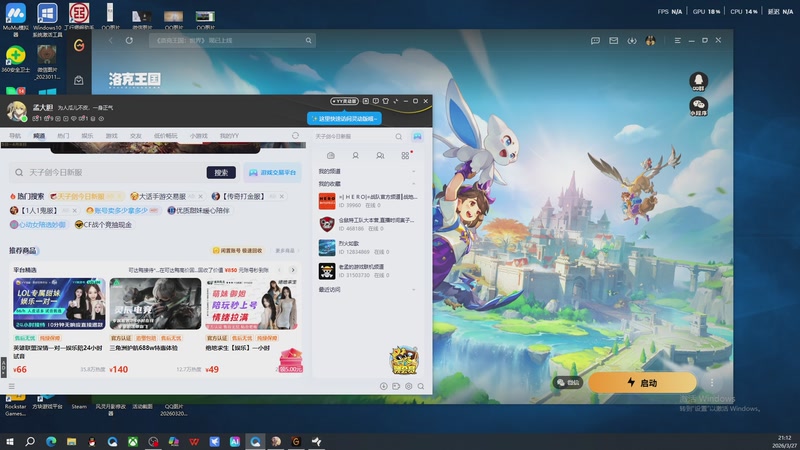Switch to the 小游戏 tab
The width and height of the screenshot is (800, 450).
coord(198,136)
